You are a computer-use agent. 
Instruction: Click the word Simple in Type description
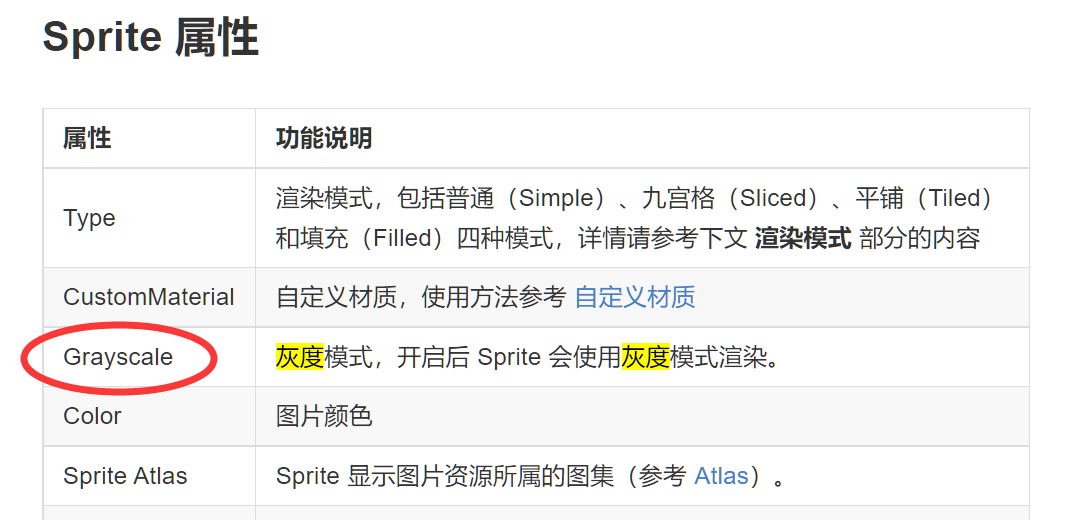coord(558,198)
